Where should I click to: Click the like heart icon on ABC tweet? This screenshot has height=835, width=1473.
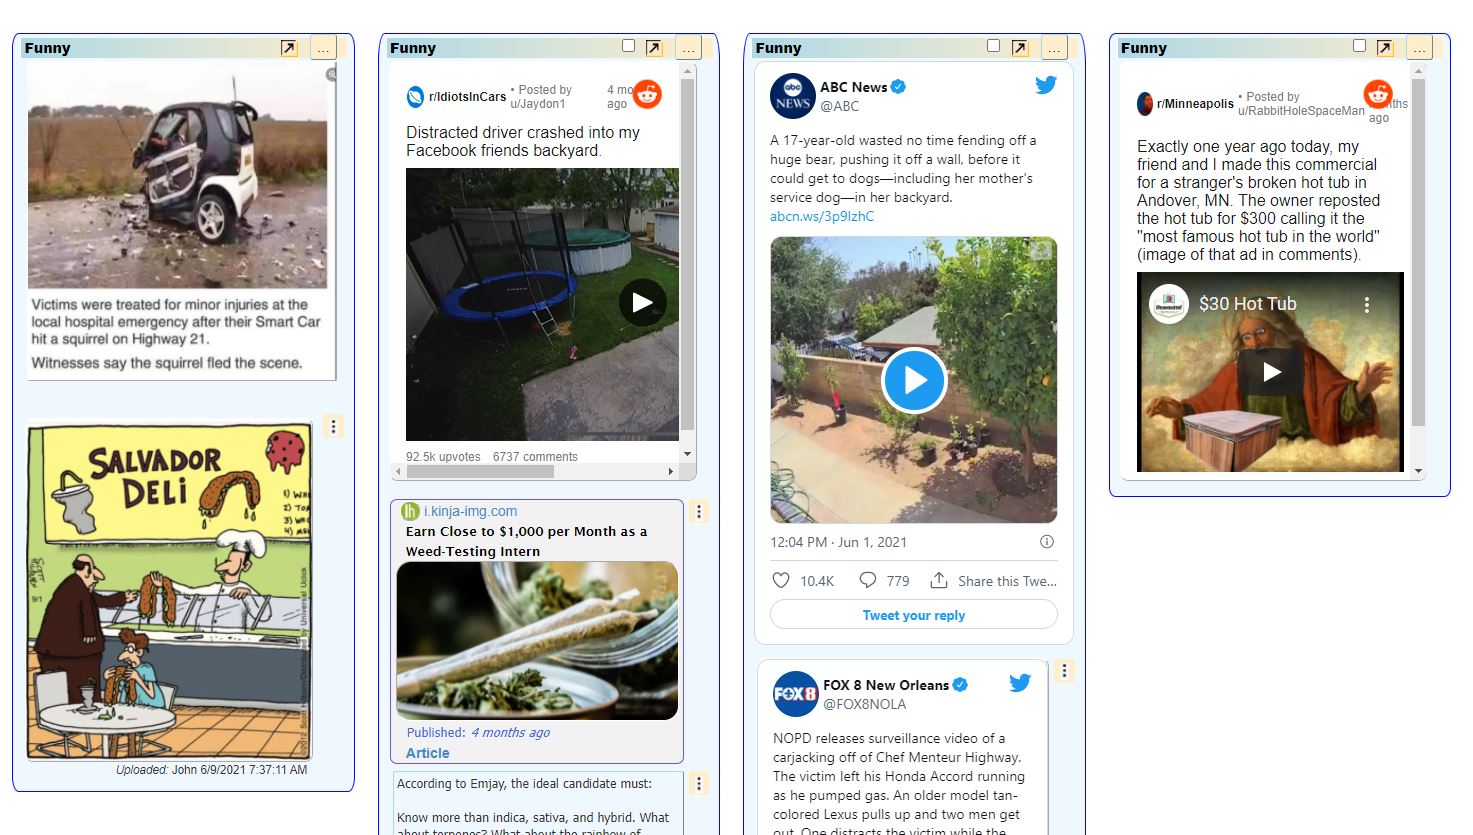pyautogui.click(x=781, y=580)
